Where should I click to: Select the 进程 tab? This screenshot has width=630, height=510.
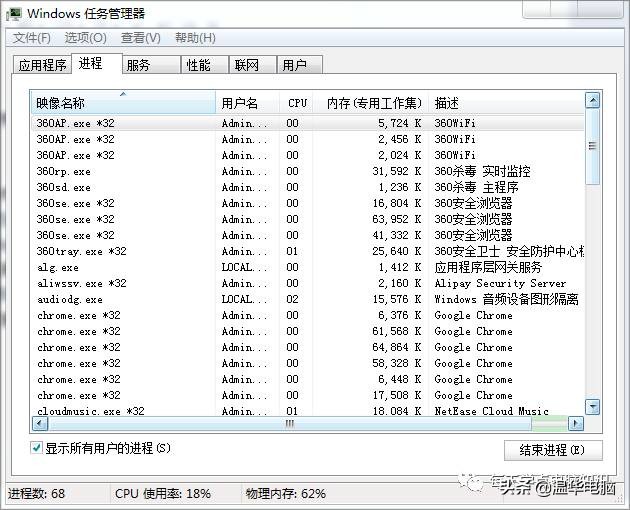click(96, 63)
